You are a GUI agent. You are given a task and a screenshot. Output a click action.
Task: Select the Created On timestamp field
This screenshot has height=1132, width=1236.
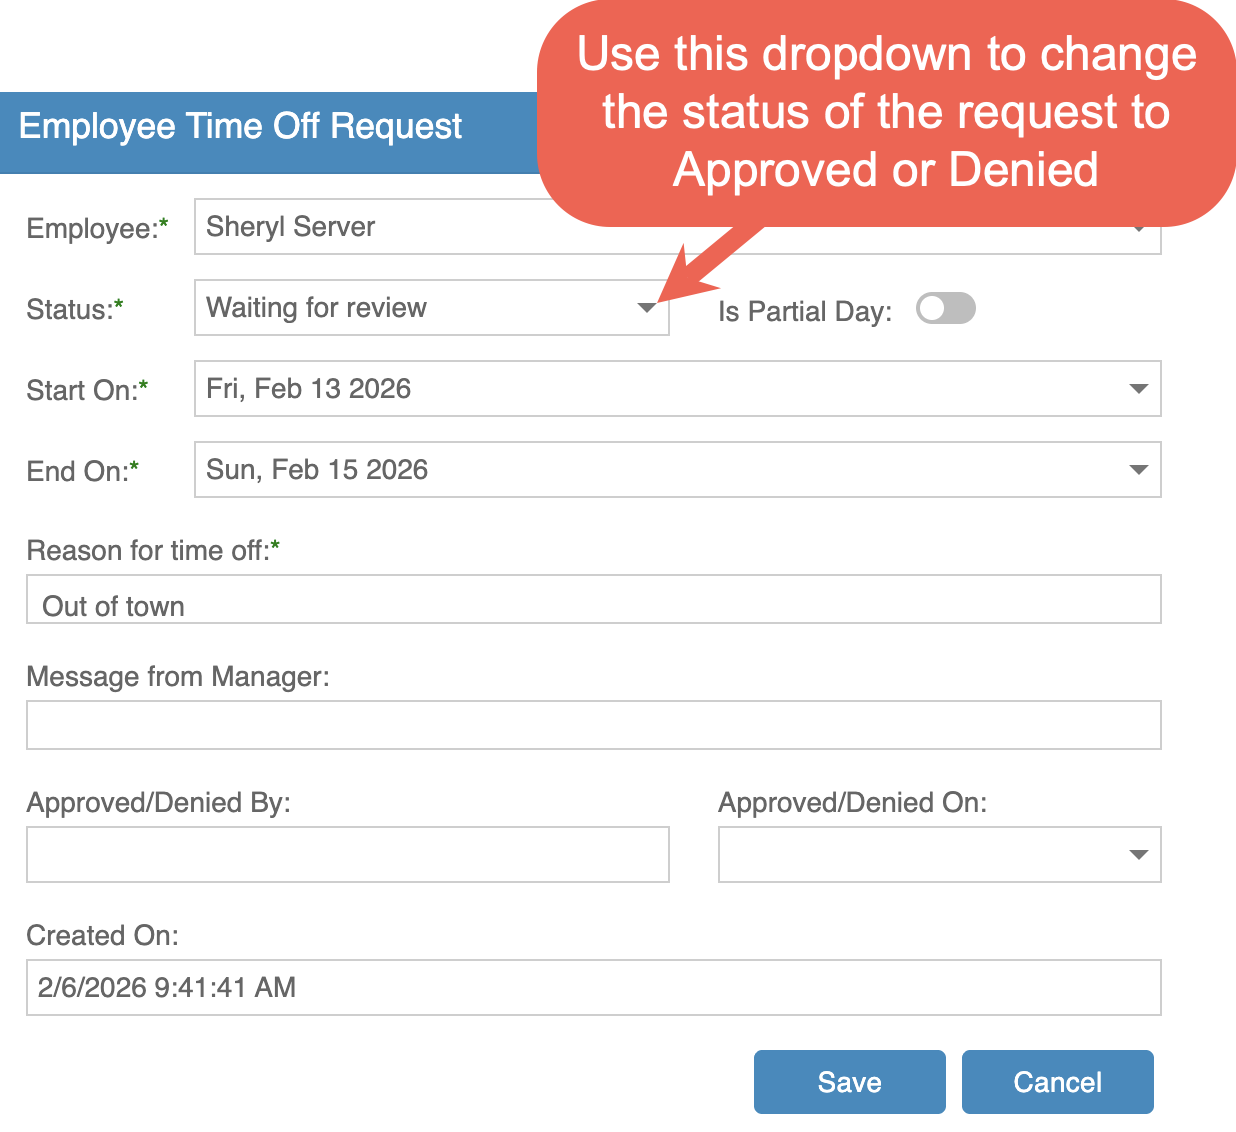[x=593, y=988]
